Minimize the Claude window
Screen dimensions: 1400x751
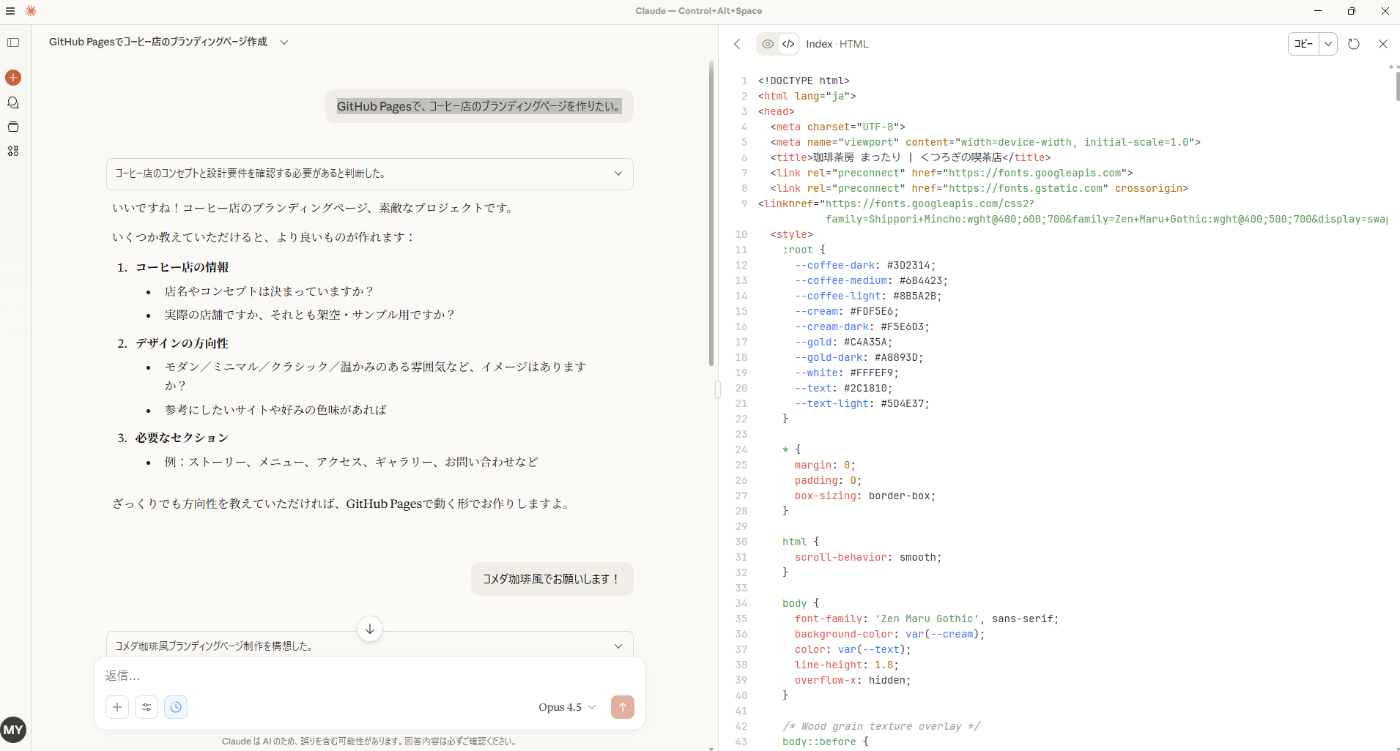pos(1317,11)
